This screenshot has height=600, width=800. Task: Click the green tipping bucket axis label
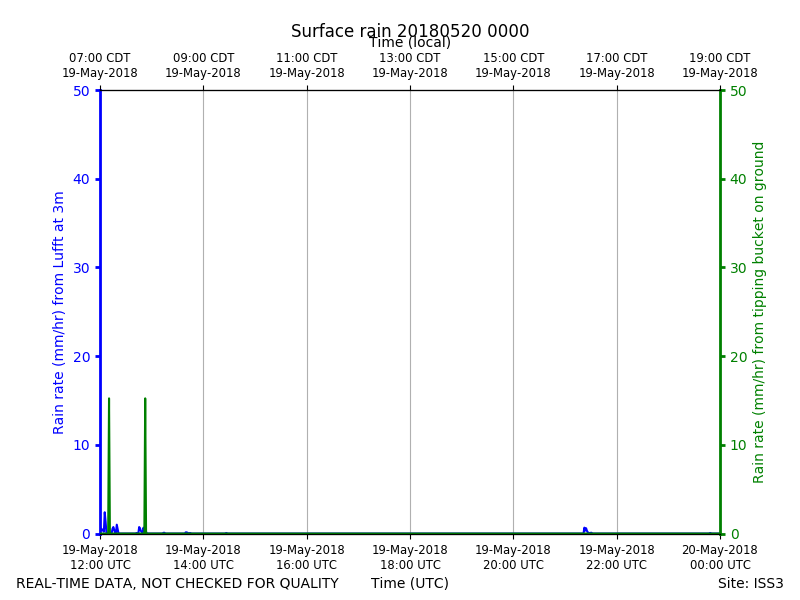pyautogui.click(x=758, y=313)
